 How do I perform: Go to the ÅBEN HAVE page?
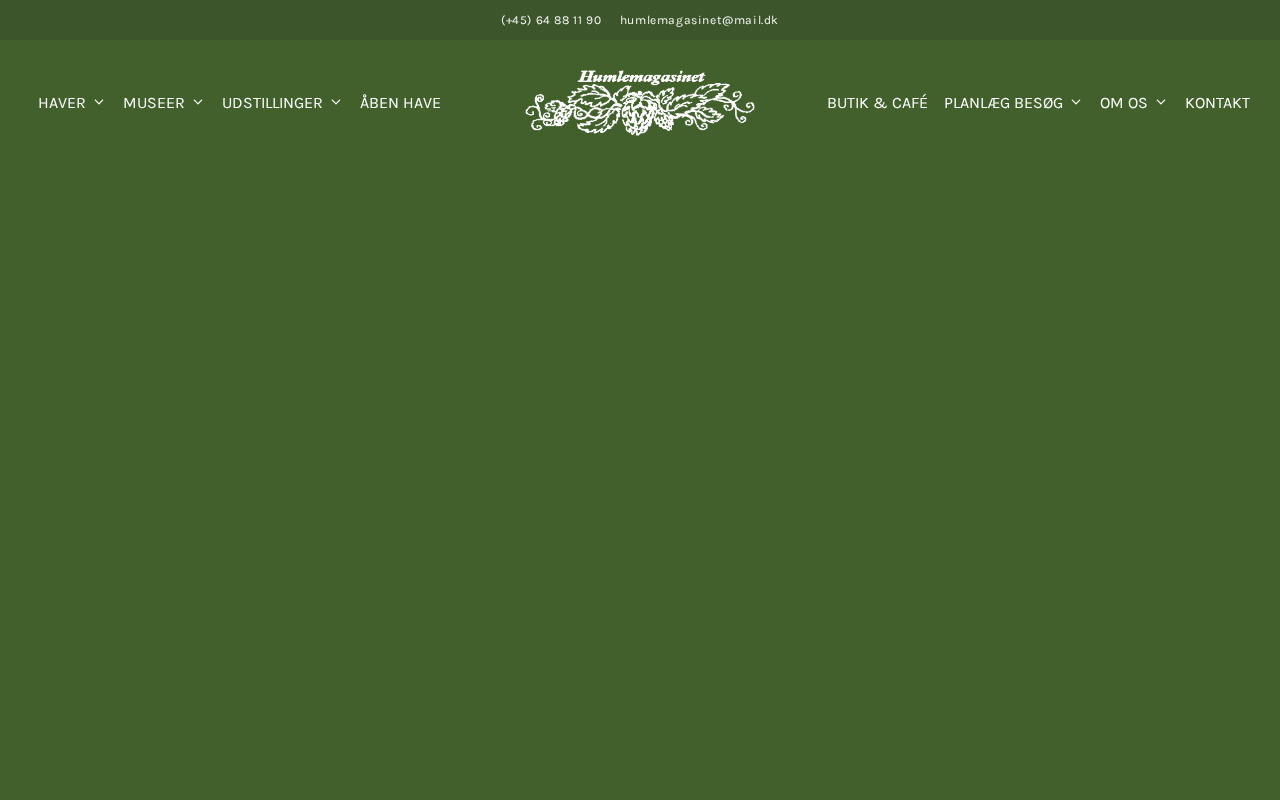(x=400, y=103)
